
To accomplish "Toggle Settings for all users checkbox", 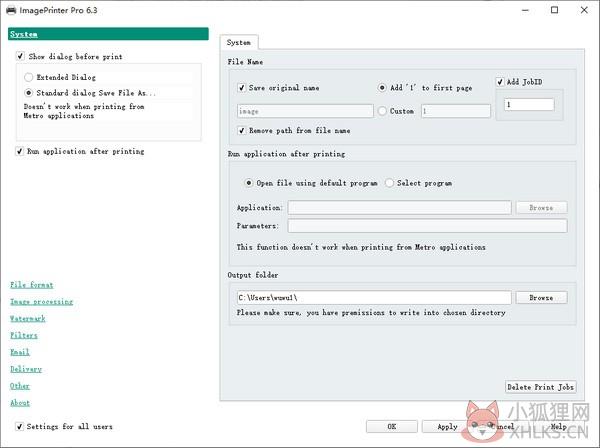I will [x=19, y=426].
